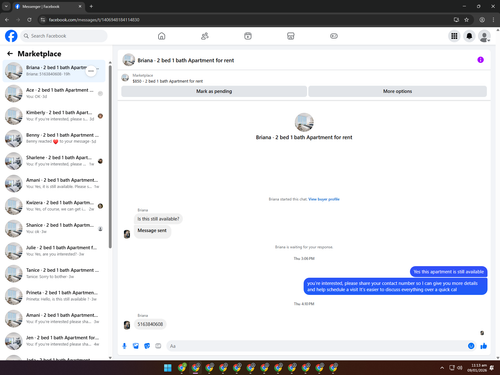Viewport: 500px width, 375px height.
Task: Open the Chrome profile icon
Action: pyautogui.click(x=482, y=20)
